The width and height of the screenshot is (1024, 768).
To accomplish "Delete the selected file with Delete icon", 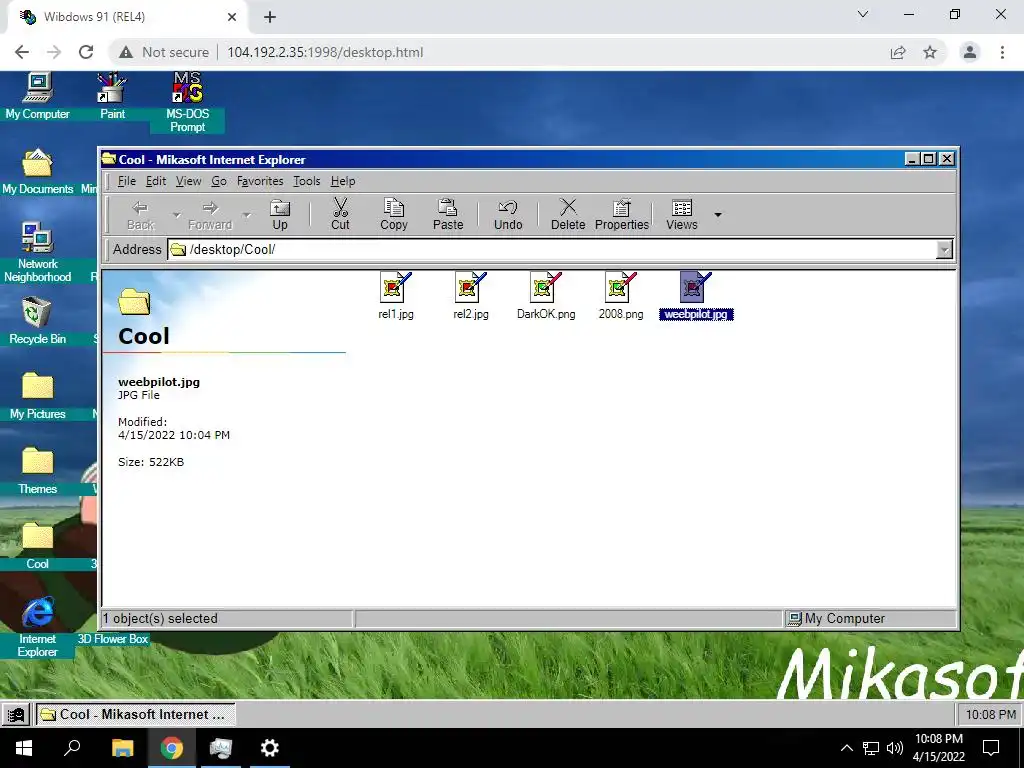I will [568, 215].
